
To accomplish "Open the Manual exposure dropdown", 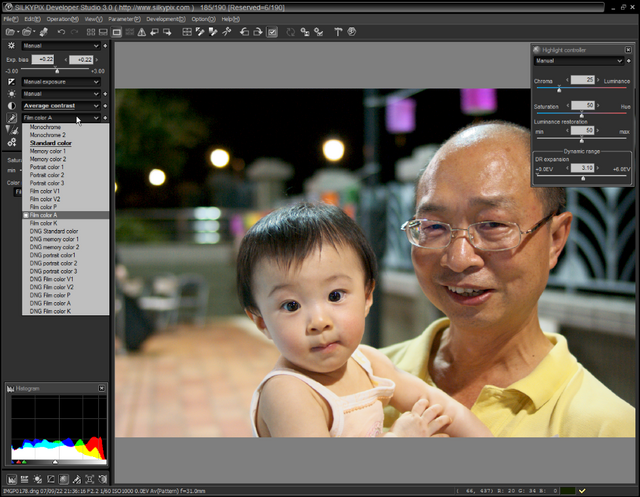I will 61,82.
